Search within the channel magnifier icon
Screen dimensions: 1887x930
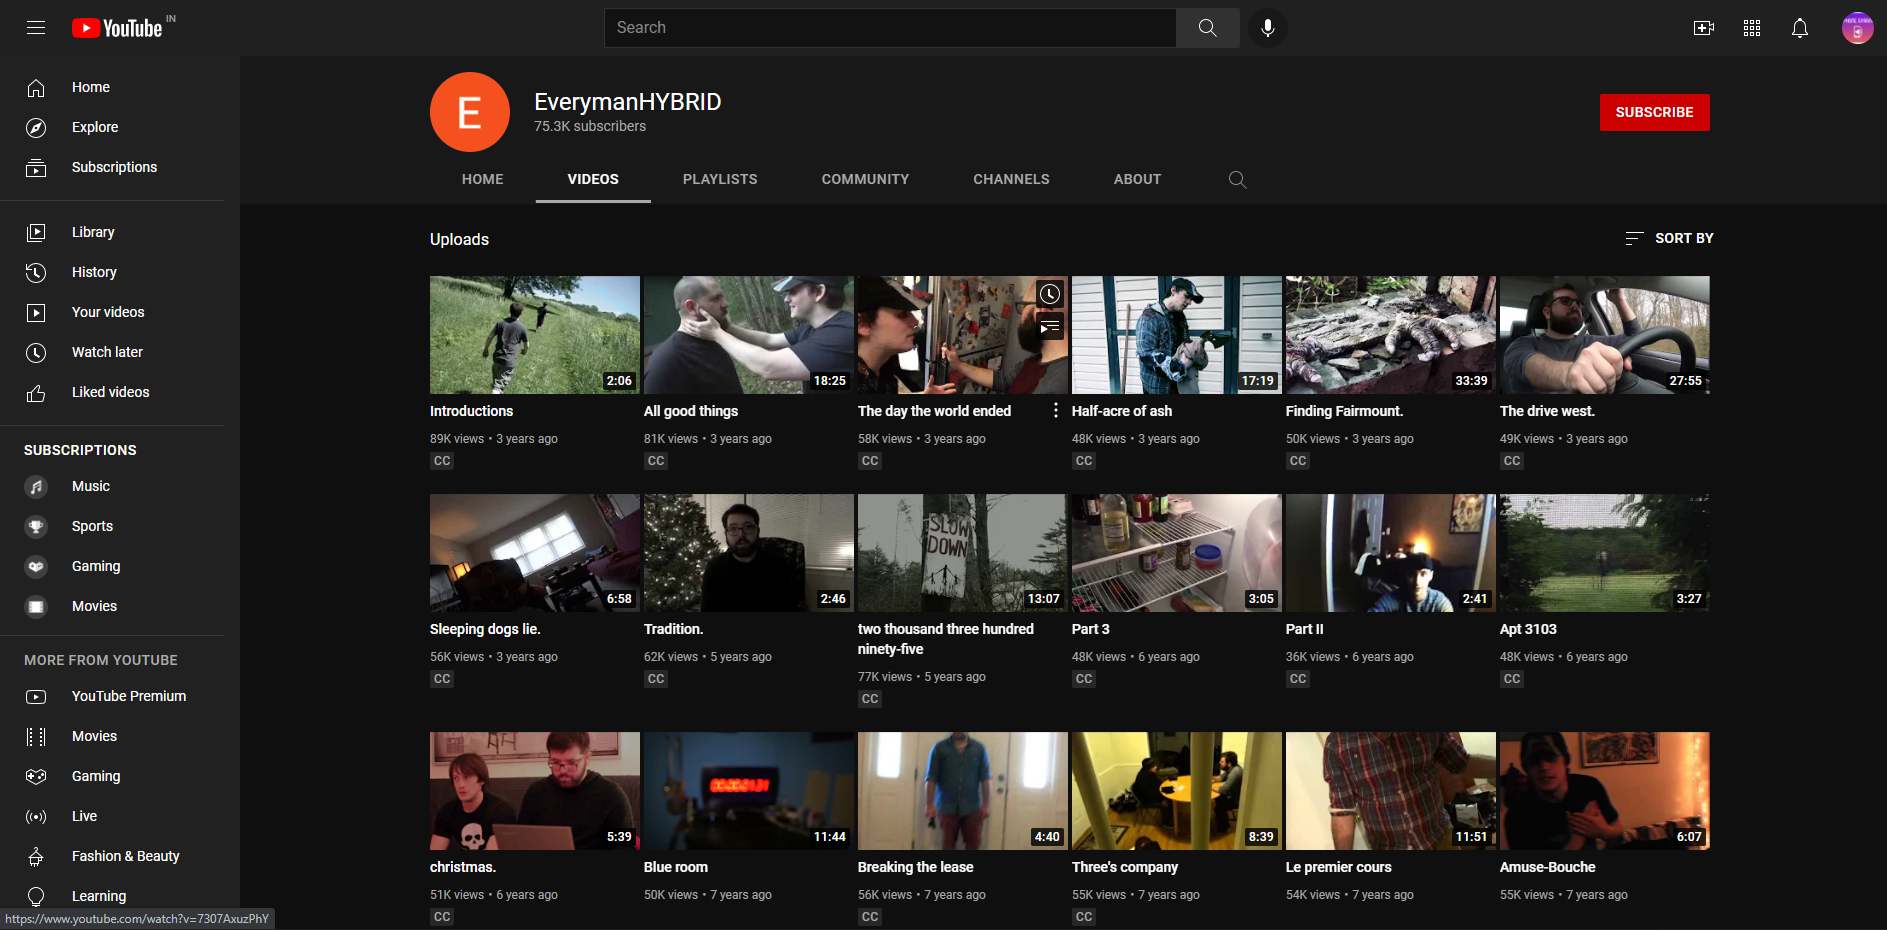tap(1237, 180)
